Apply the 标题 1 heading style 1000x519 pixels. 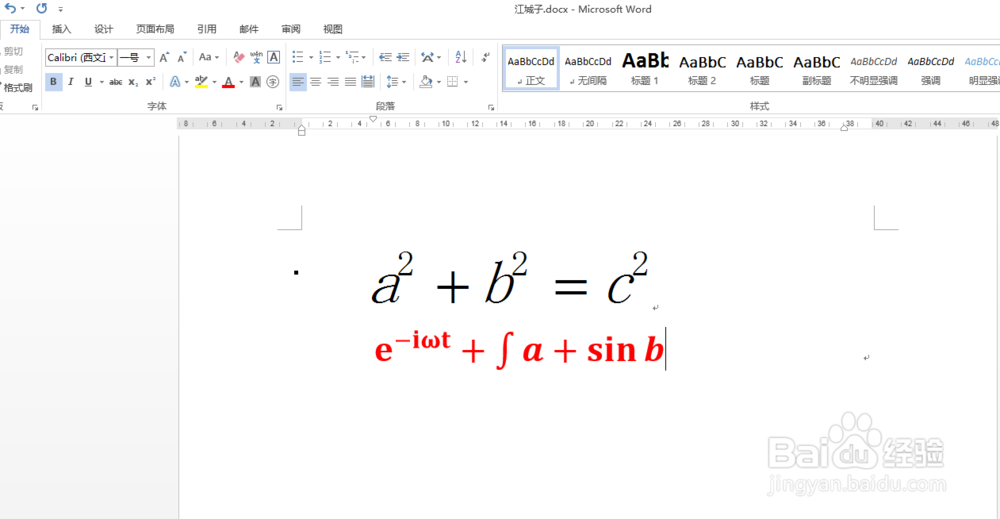point(645,69)
